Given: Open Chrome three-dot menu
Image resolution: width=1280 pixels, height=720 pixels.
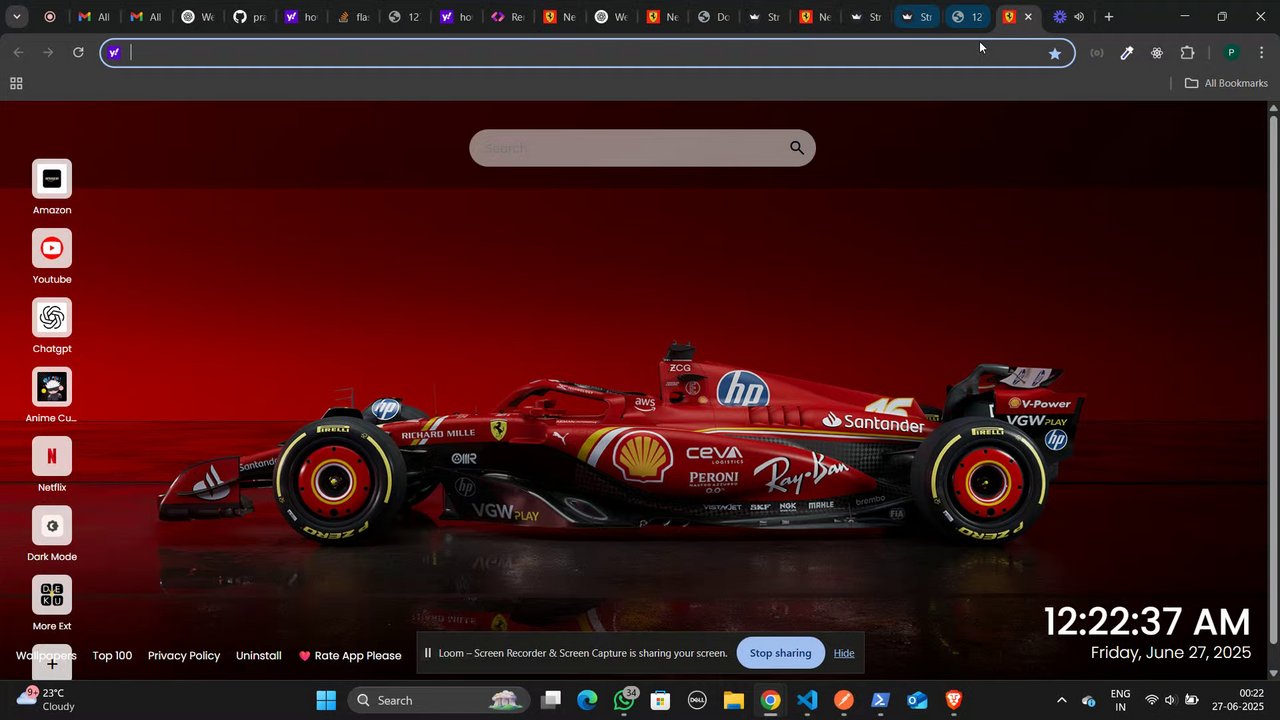Looking at the screenshot, I should tap(1262, 53).
